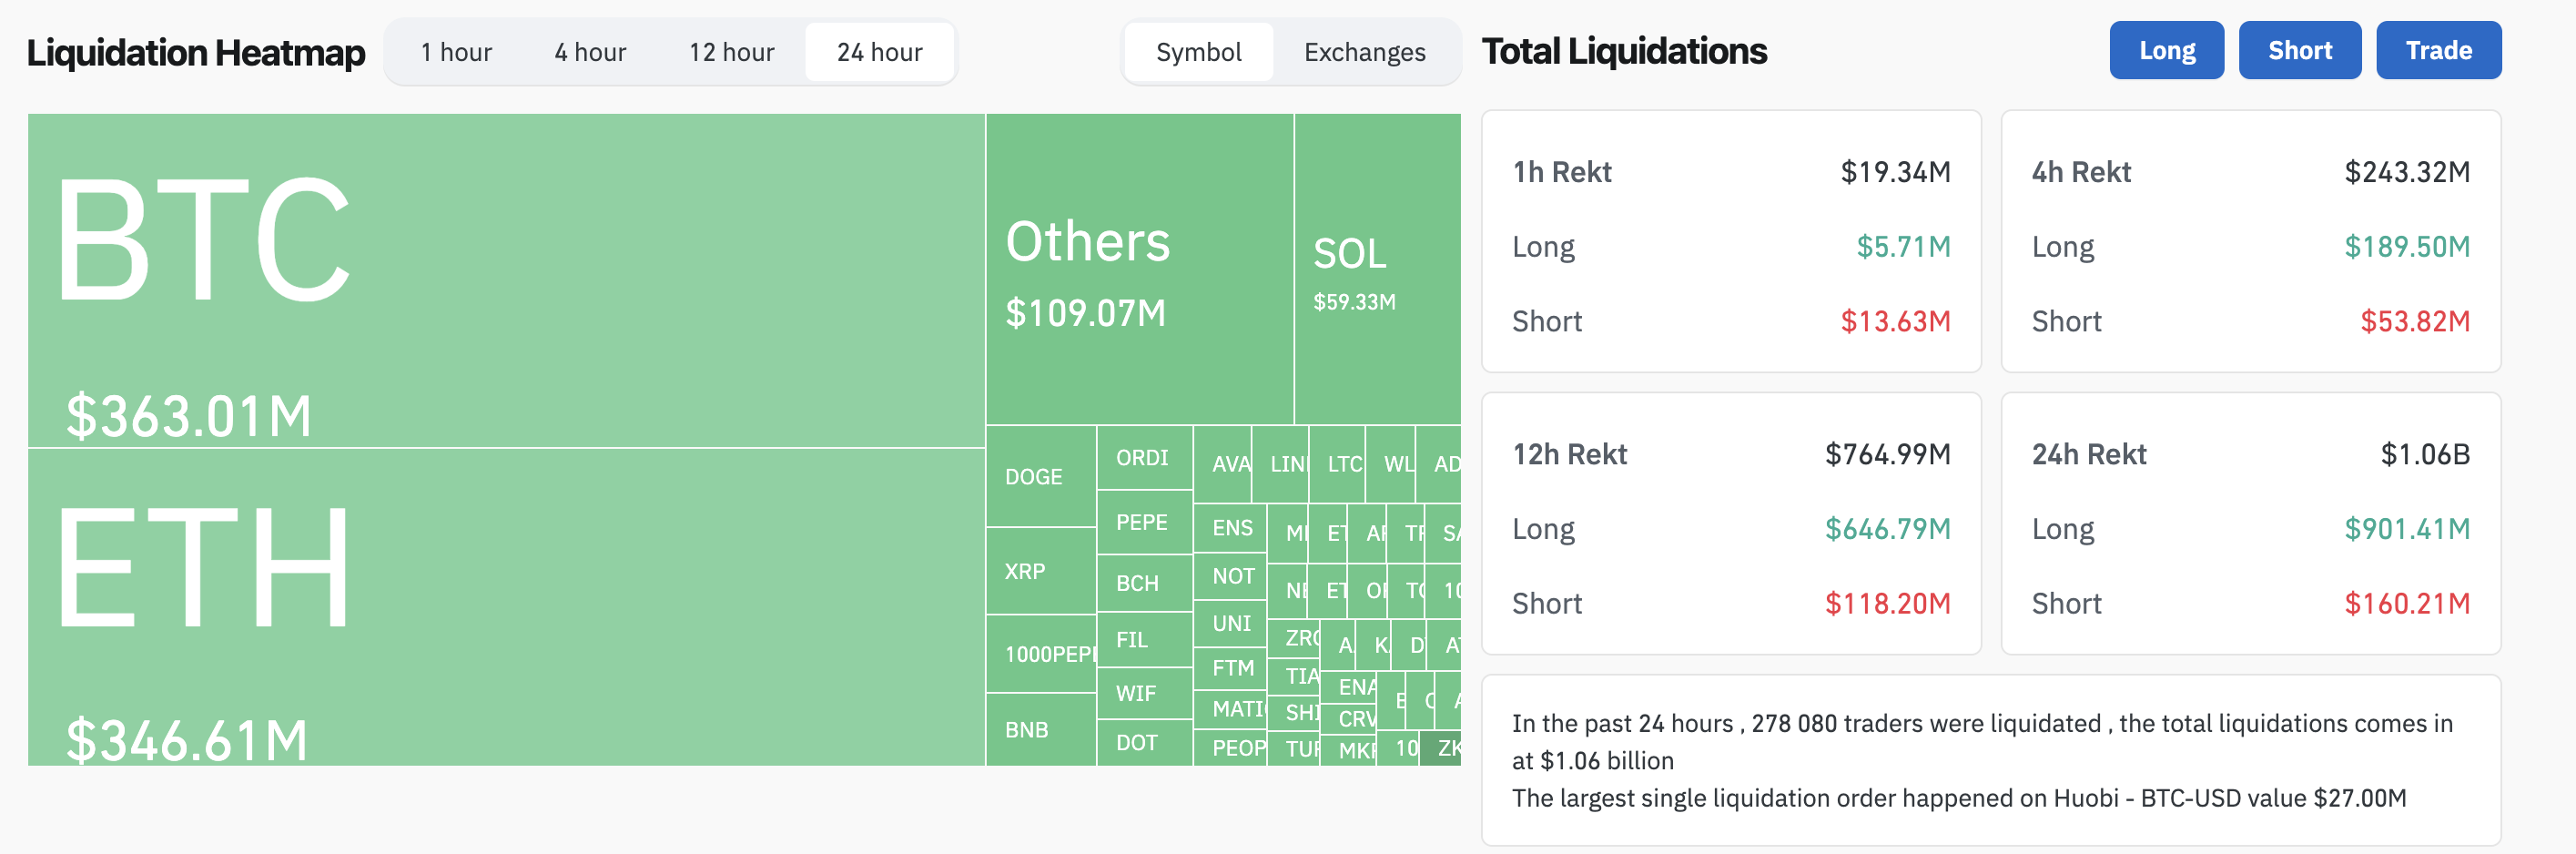The height and width of the screenshot is (854, 2576).
Task: Click the ETH heatmap tile
Action: tap(506, 606)
